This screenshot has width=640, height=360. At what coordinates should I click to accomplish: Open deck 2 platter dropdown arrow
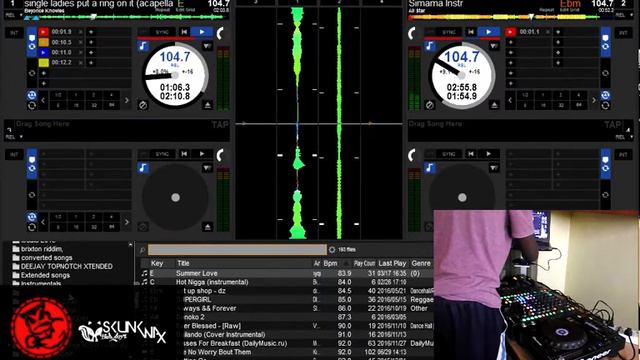pos(494,47)
